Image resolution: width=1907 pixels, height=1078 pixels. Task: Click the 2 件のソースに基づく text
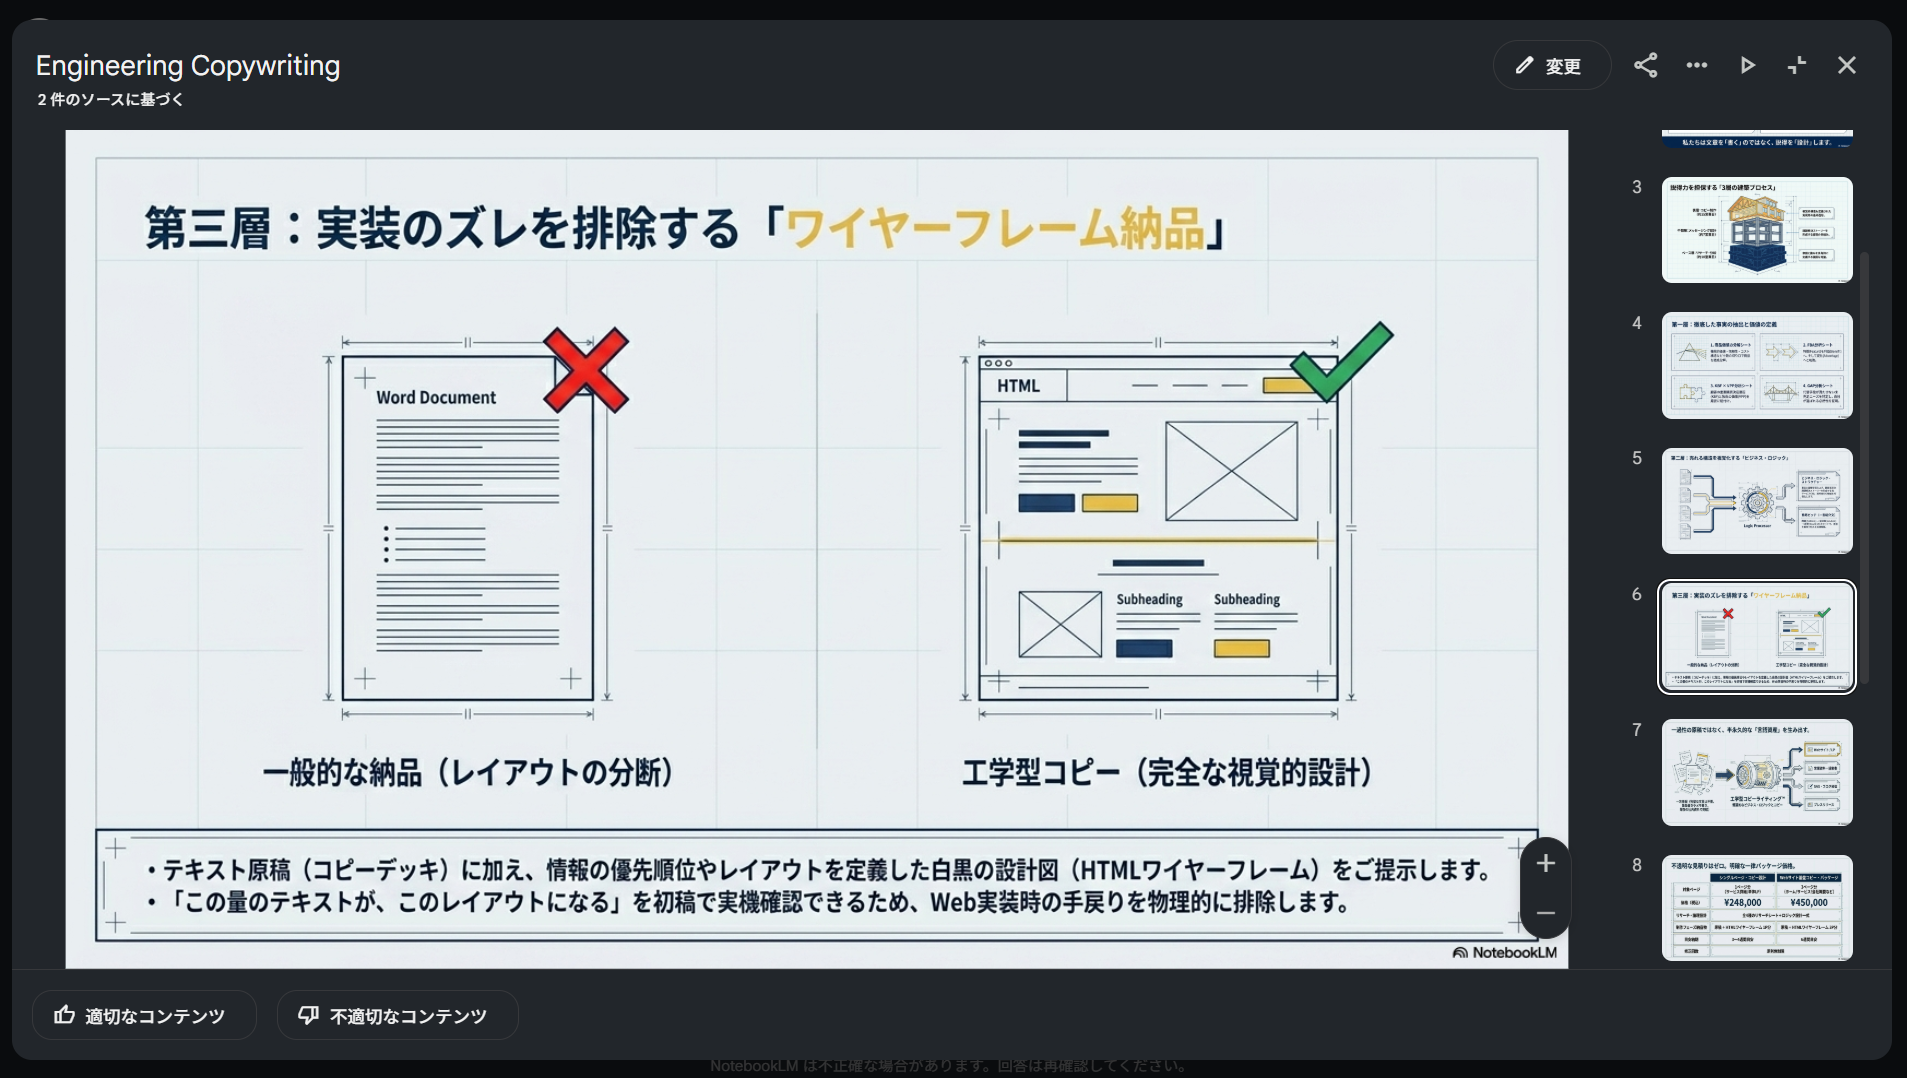110,100
